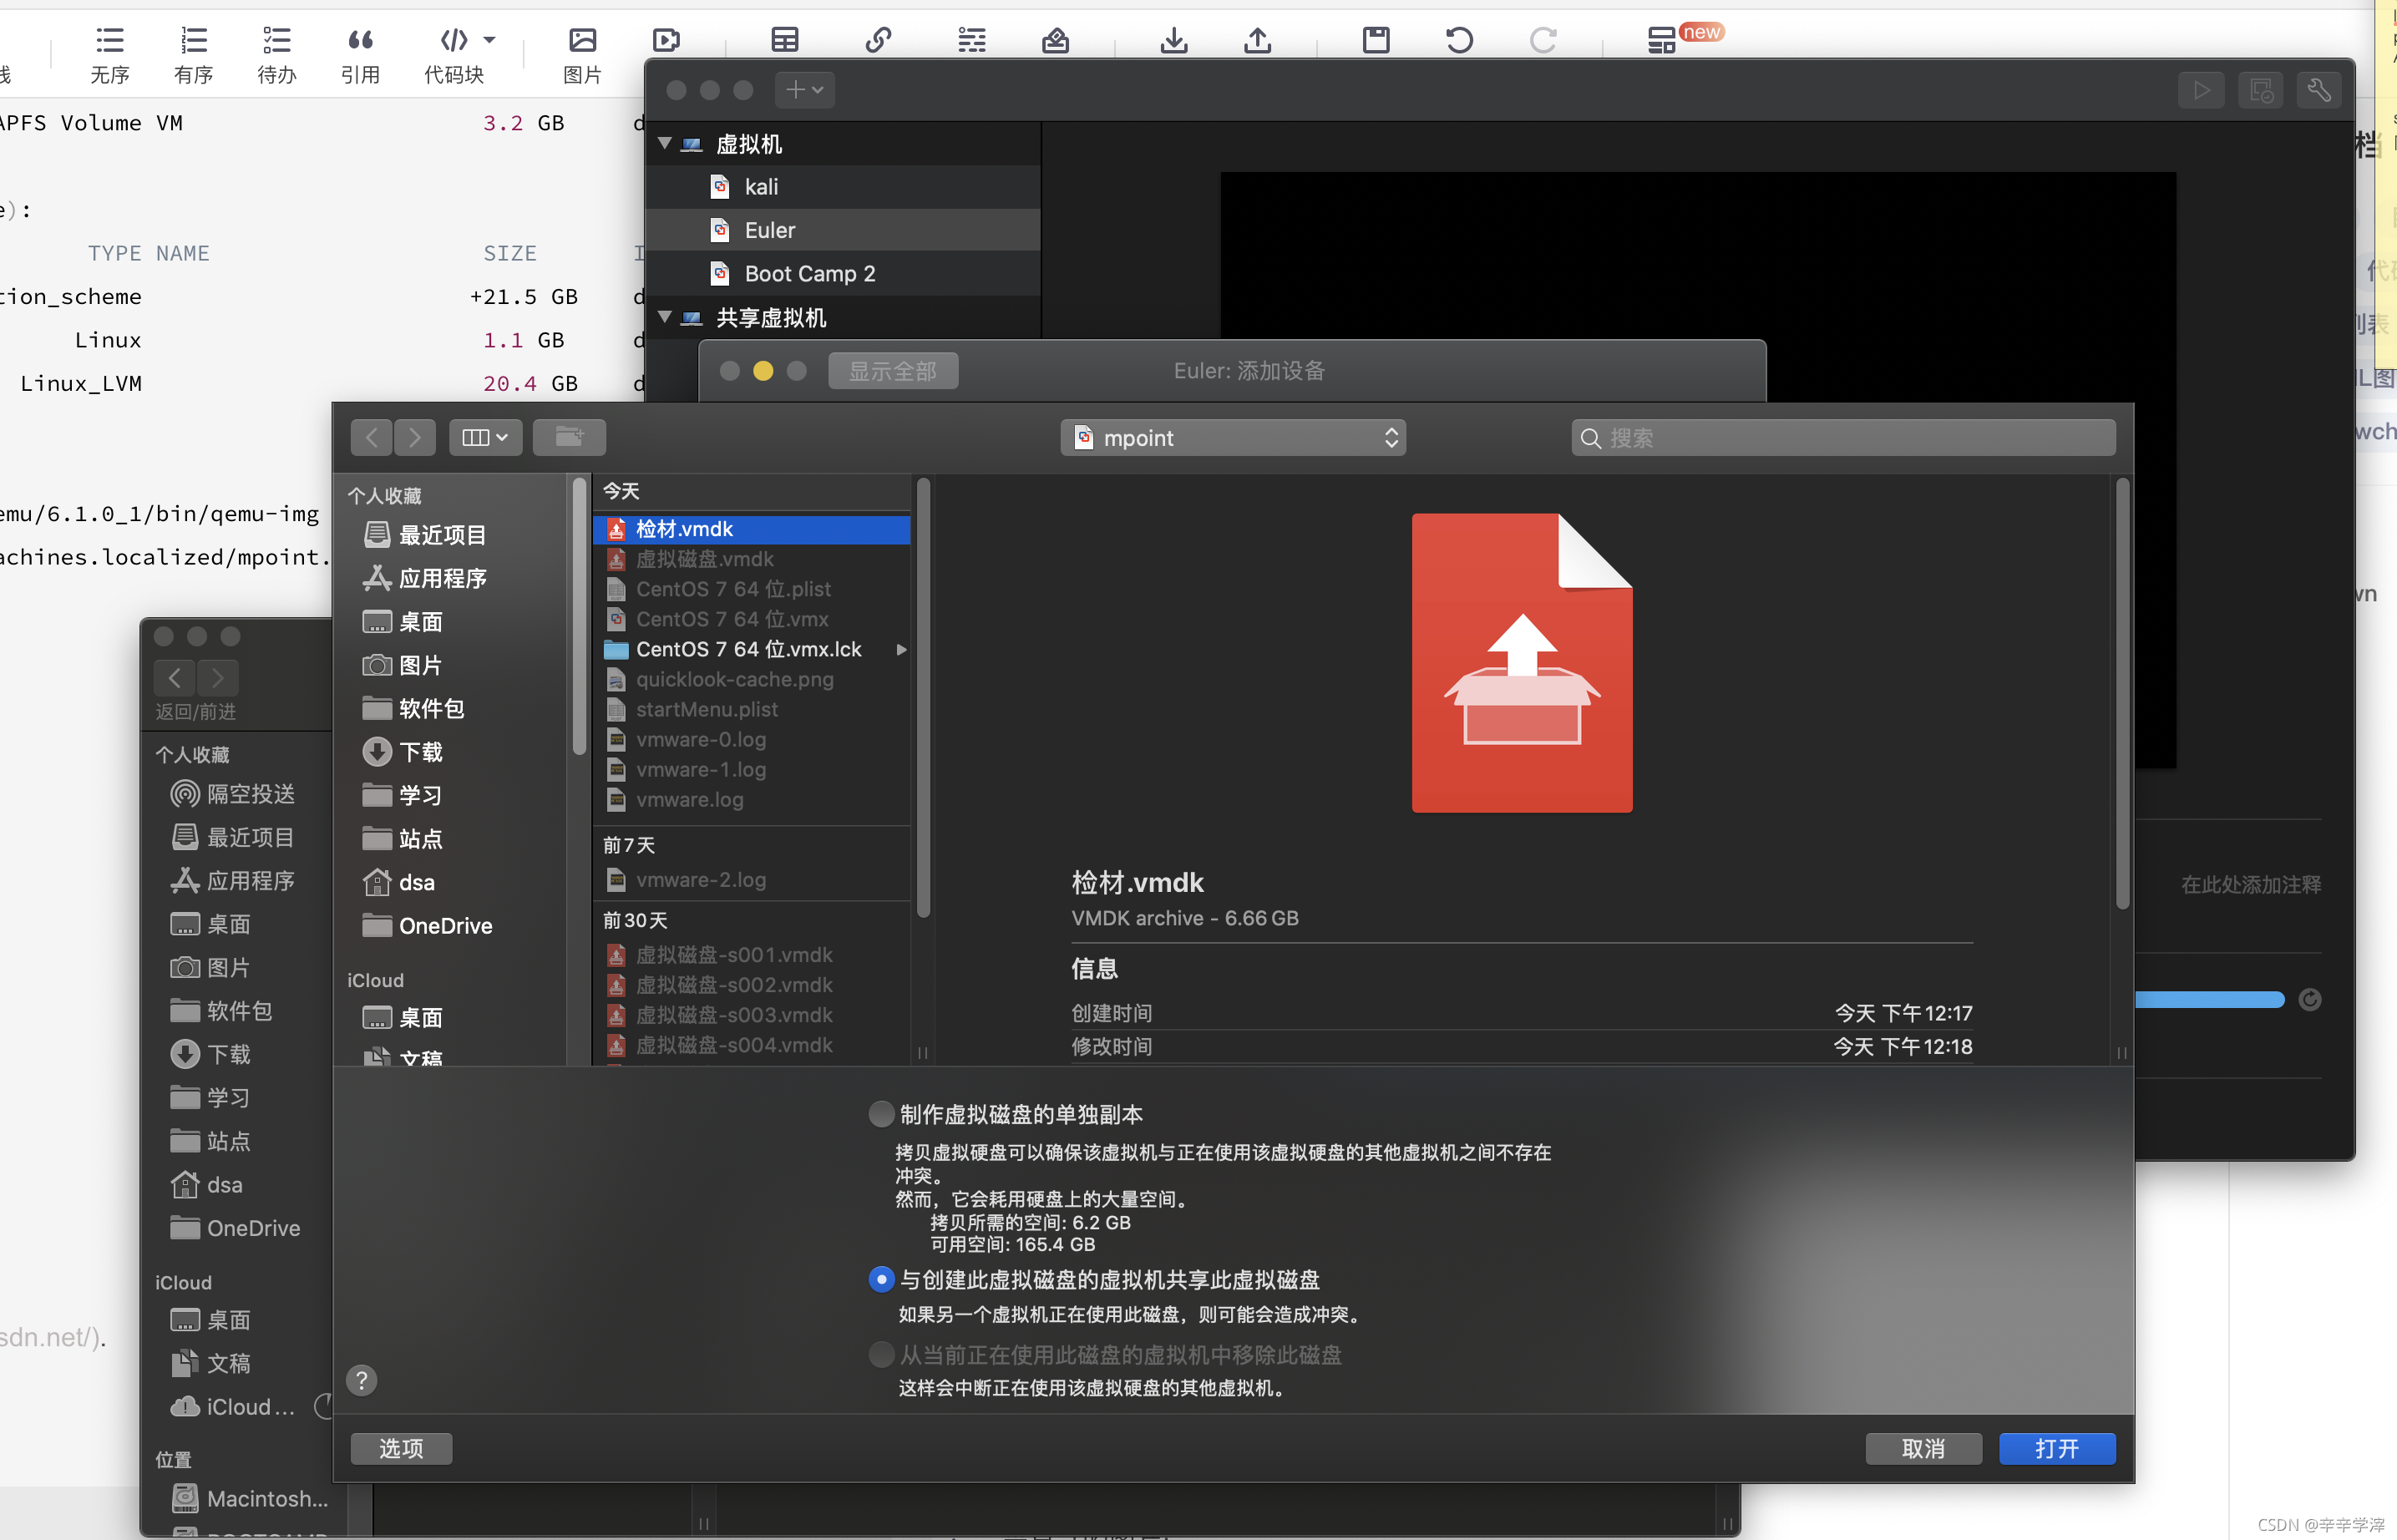Select the vmware-0.log file
The height and width of the screenshot is (1540, 2397).
[x=752, y=739]
